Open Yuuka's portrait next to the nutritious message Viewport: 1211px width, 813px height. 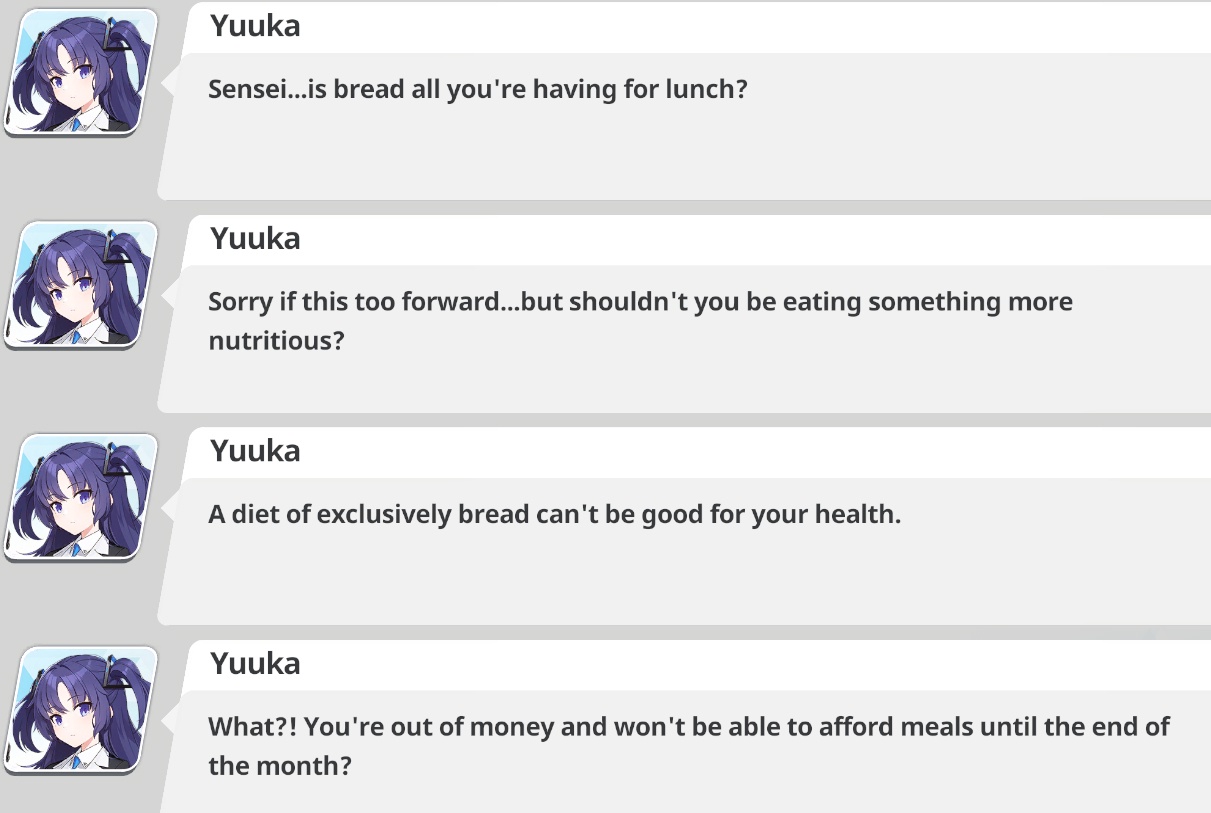[x=81, y=285]
